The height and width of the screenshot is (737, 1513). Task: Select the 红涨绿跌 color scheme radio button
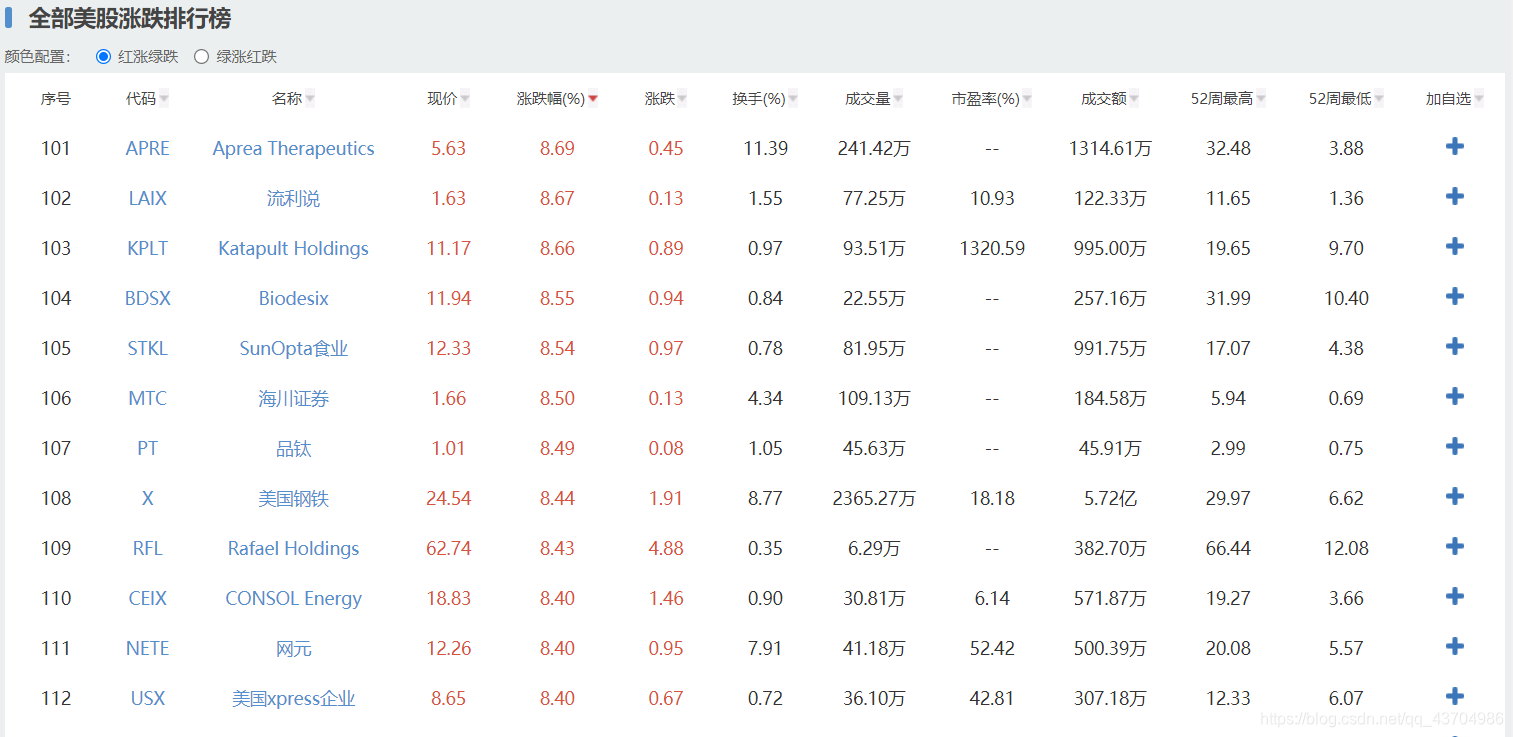[103, 57]
